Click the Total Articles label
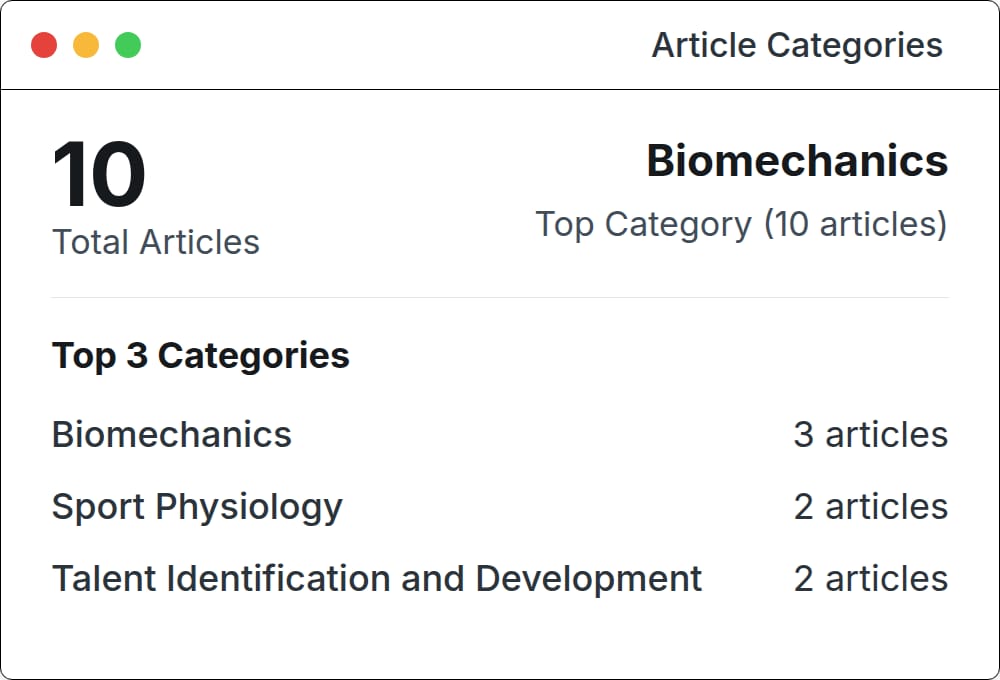This screenshot has width=1000, height=680. click(x=156, y=242)
